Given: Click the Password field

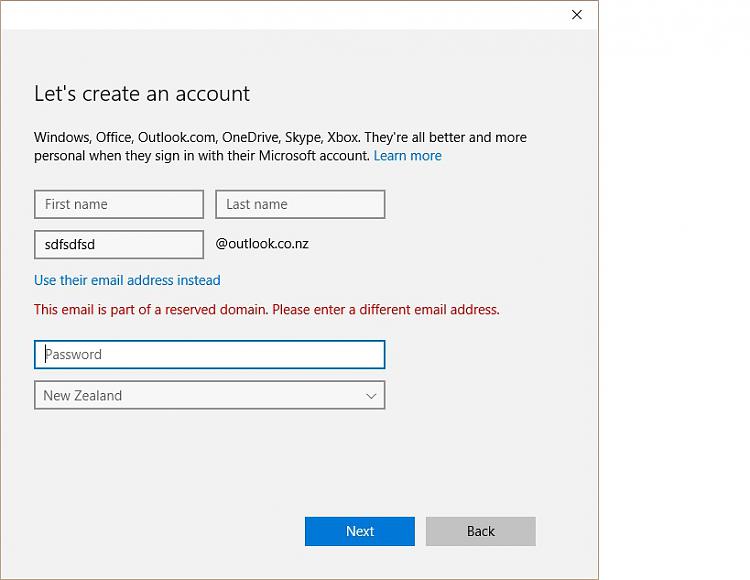Looking at the screenshot, I should point(210,354).
